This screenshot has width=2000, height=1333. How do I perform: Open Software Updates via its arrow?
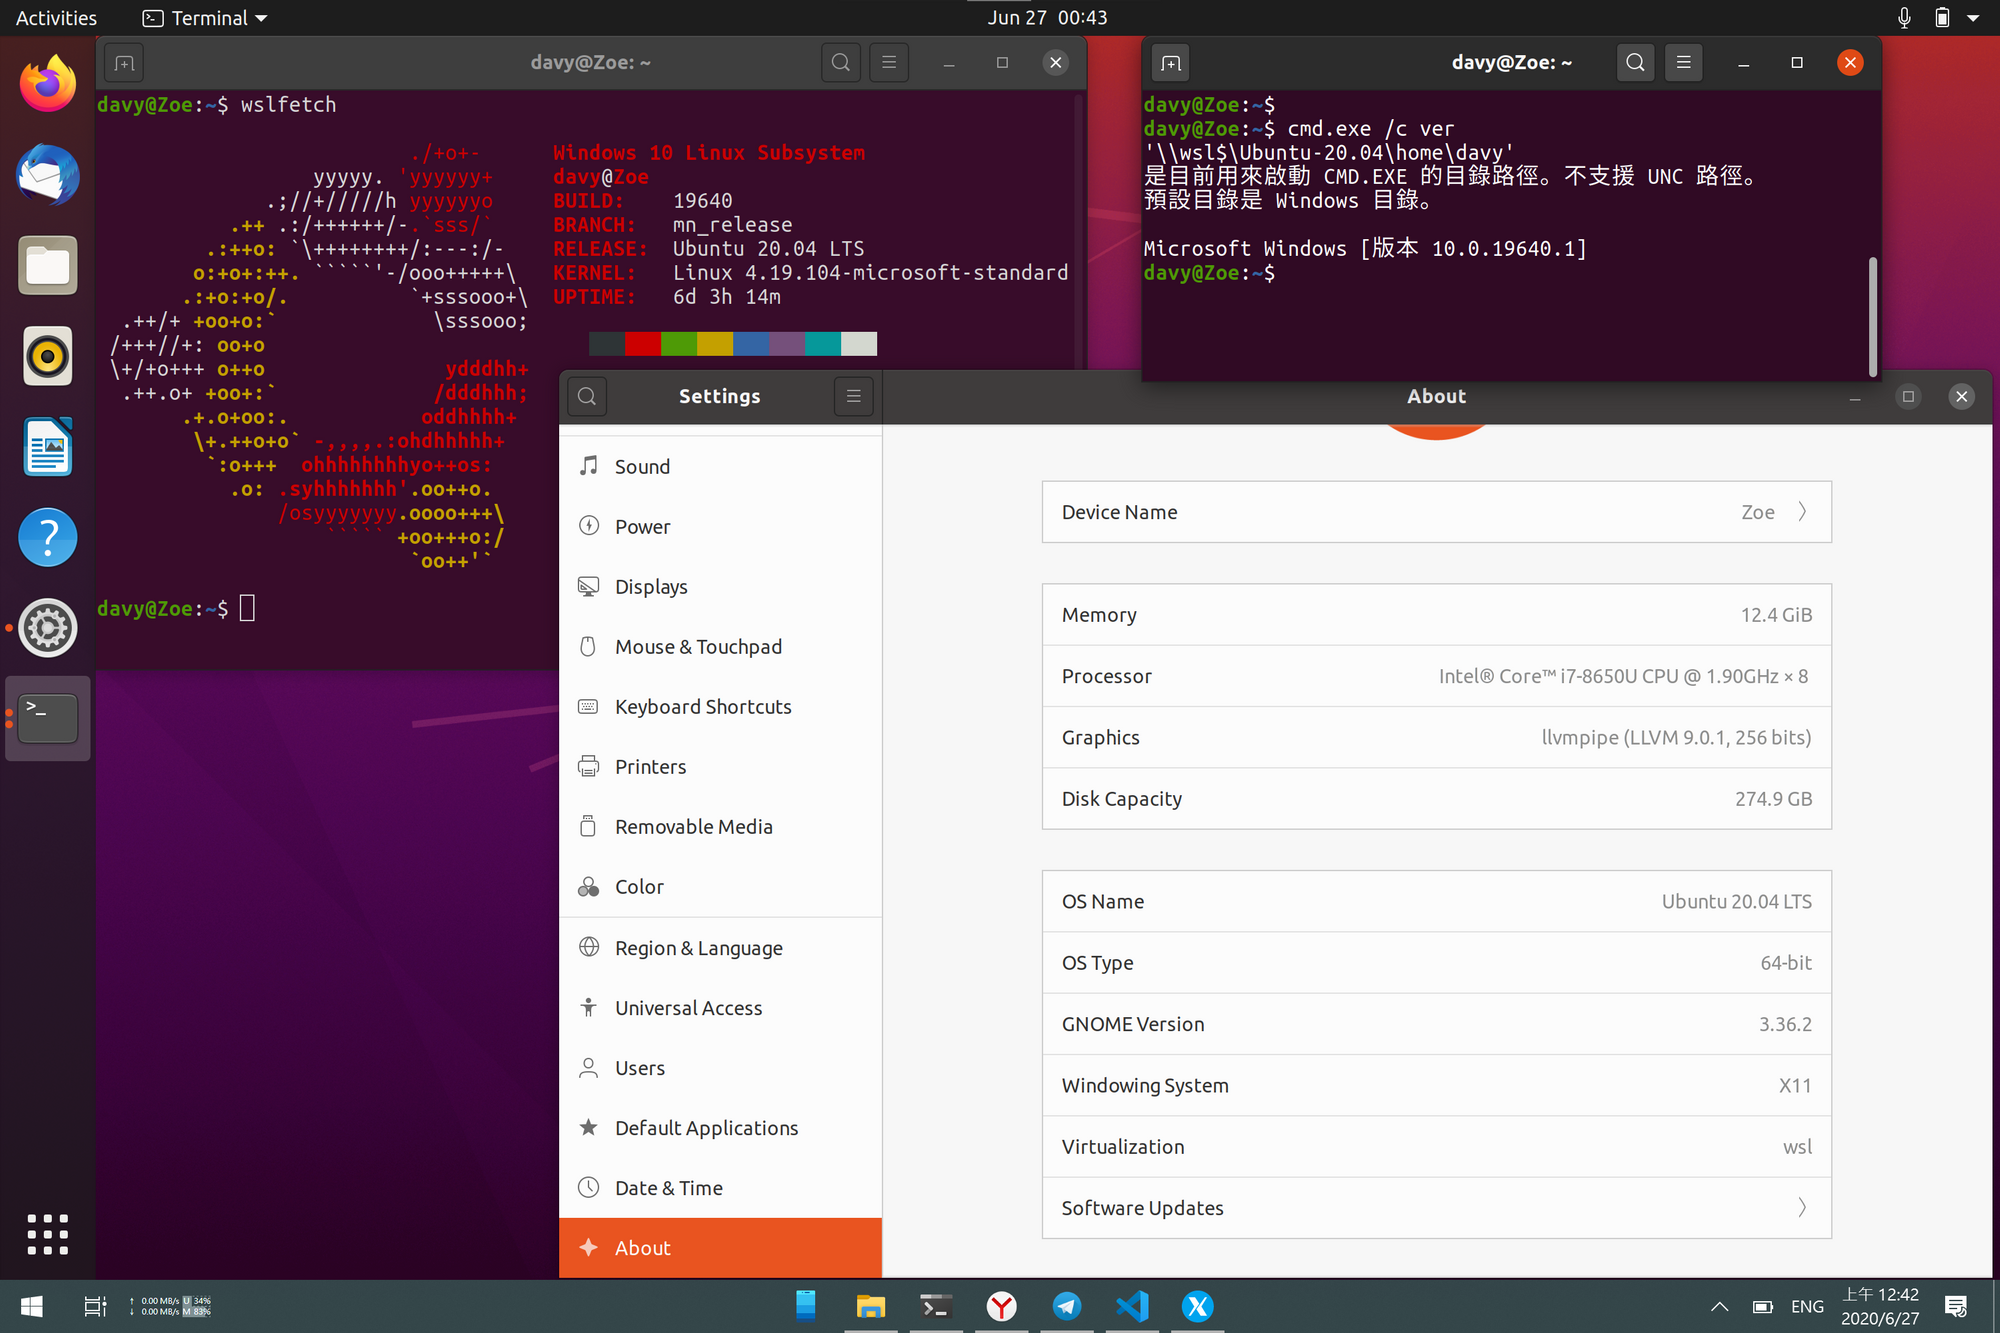tap(1803, 1207)
